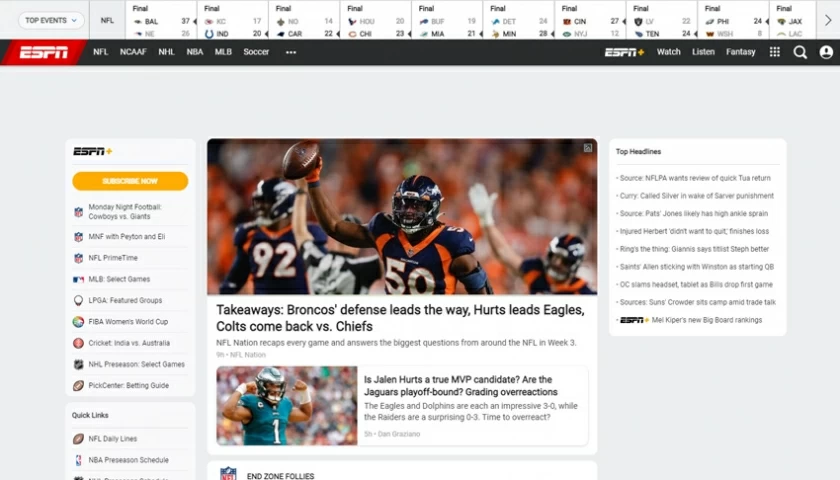
Task: Click FIBA Women's World Cup icon
Action: click(x=78, y=322)
